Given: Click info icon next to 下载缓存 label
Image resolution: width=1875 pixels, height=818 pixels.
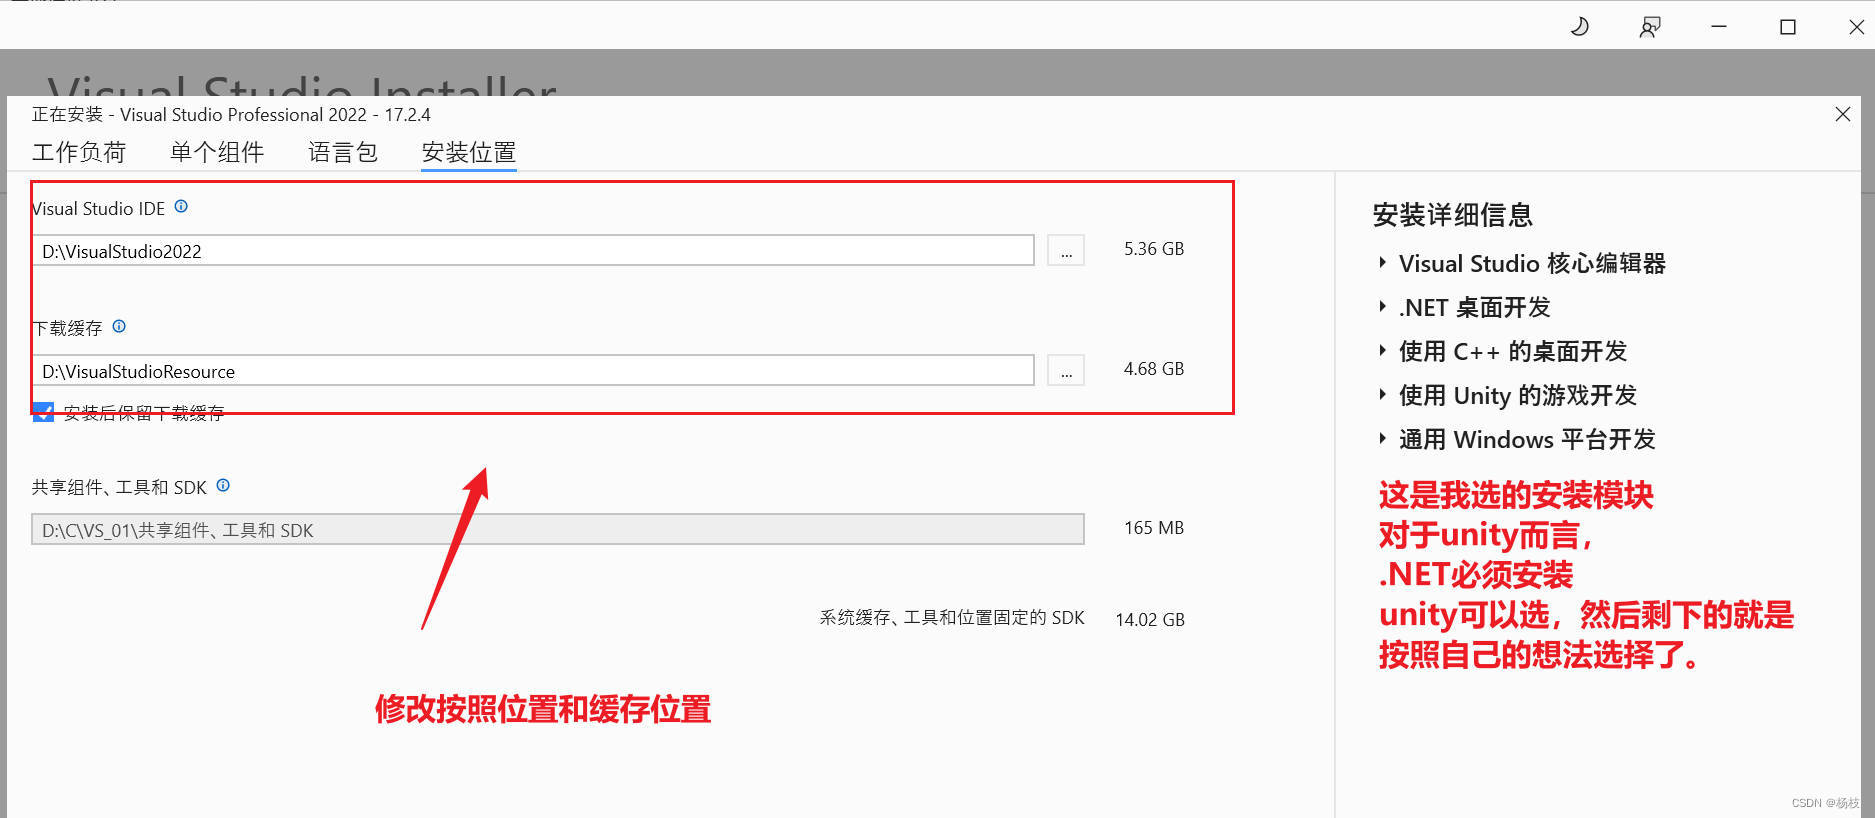Looking at the screenshot, I should (119, 326).
